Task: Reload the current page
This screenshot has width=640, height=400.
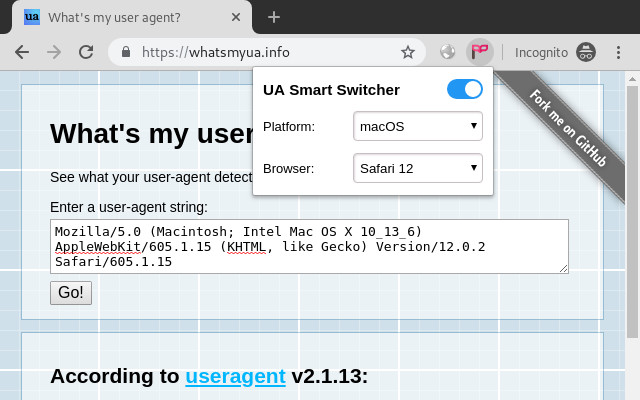Action: point(86,52)
